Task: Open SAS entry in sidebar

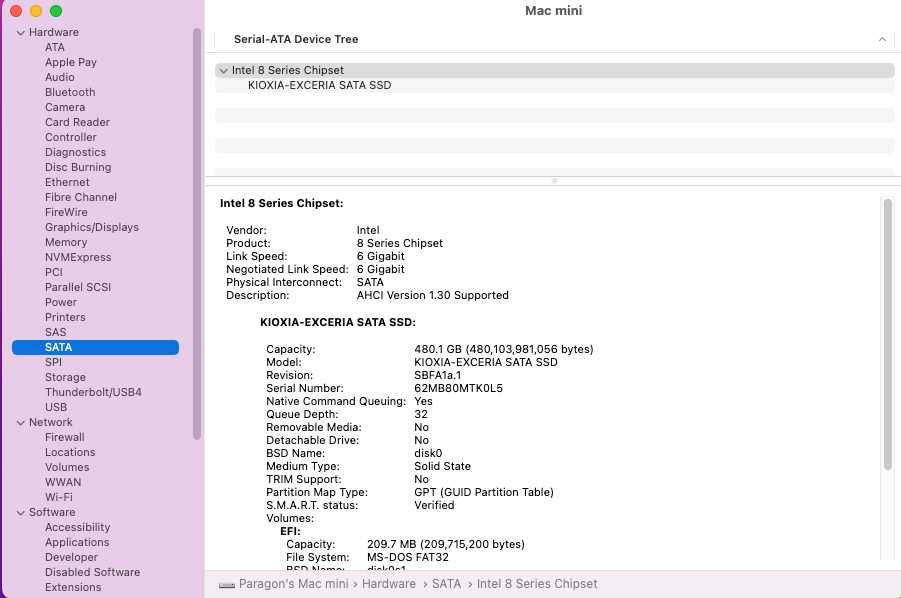Action: point(56,331)
